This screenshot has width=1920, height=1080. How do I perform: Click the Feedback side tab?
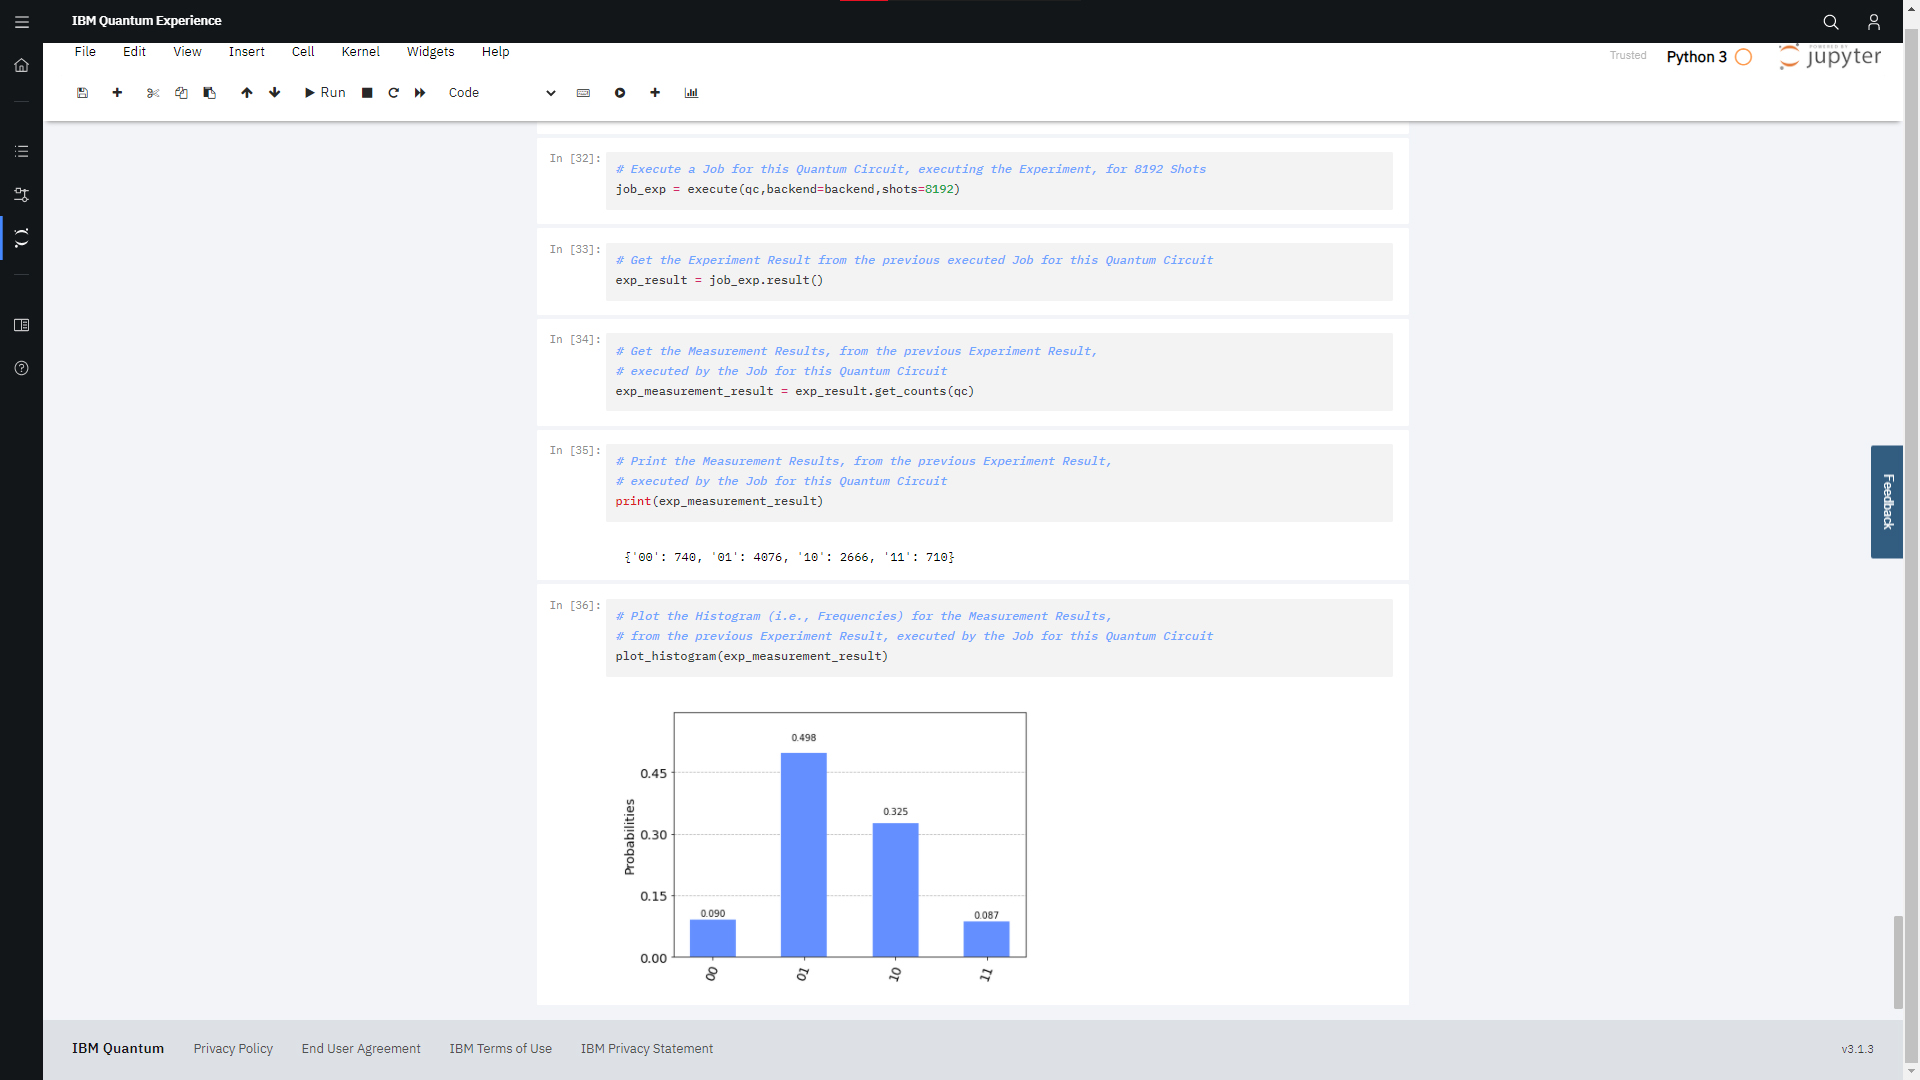coord(1887,502)
